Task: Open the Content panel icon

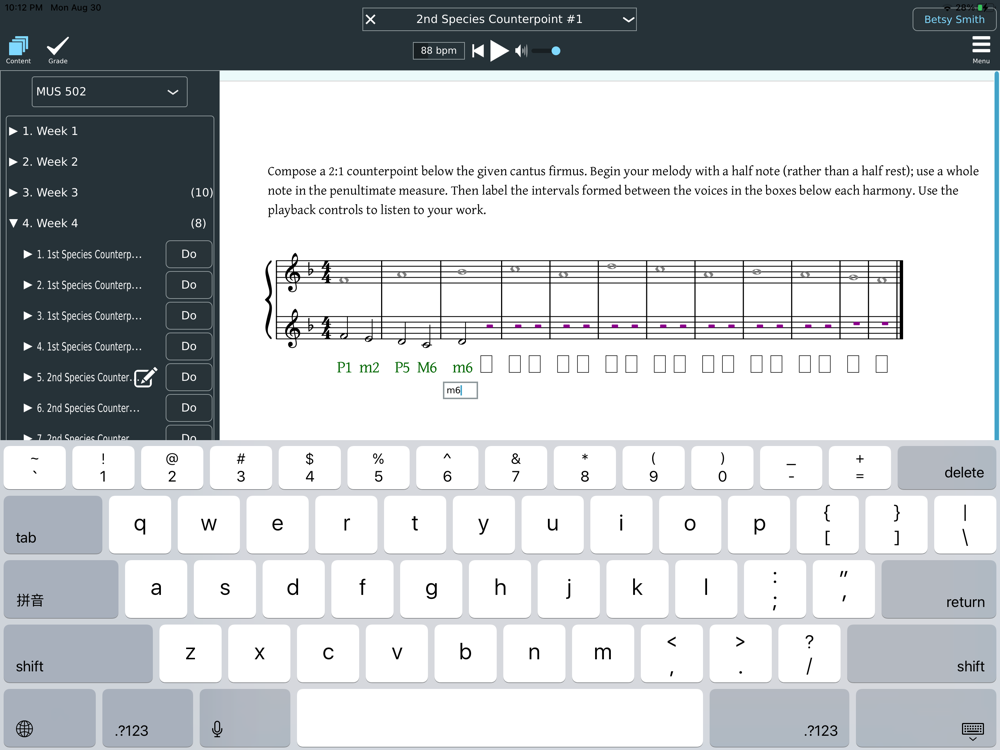Action: point(18,50)
